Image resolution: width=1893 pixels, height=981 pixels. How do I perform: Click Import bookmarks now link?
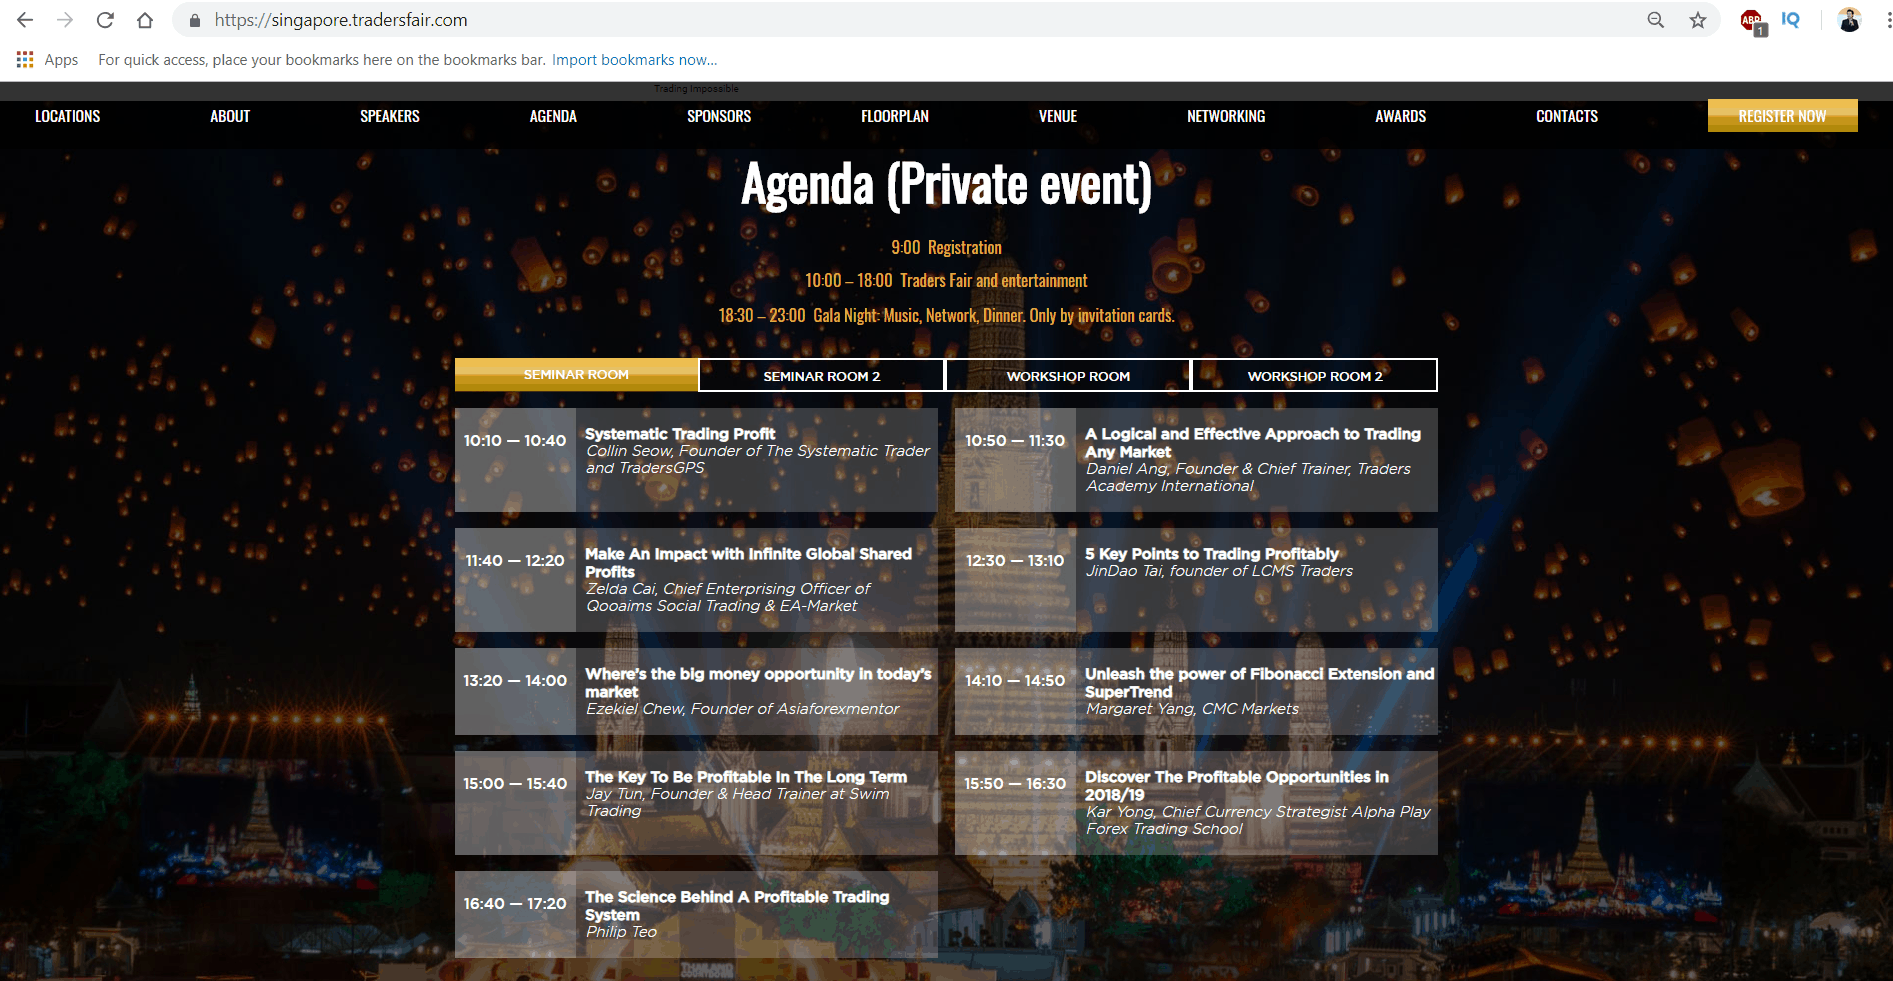634,60
